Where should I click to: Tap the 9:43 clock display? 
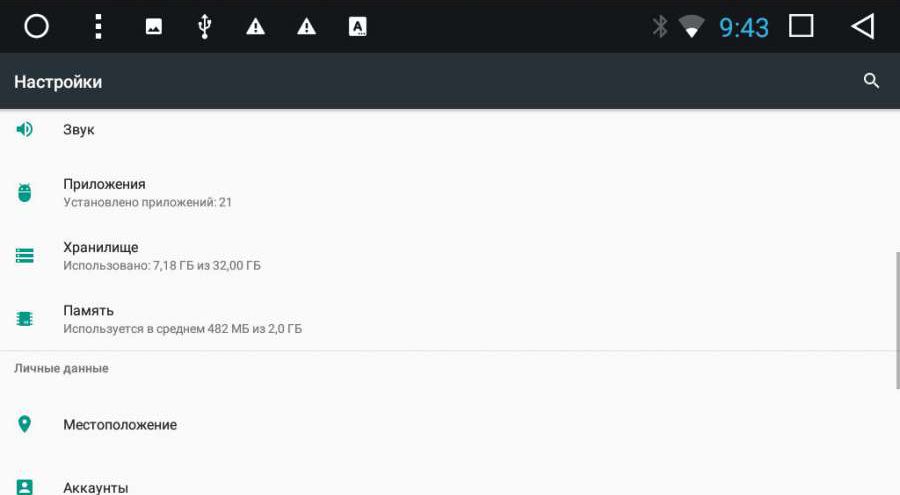744,28
